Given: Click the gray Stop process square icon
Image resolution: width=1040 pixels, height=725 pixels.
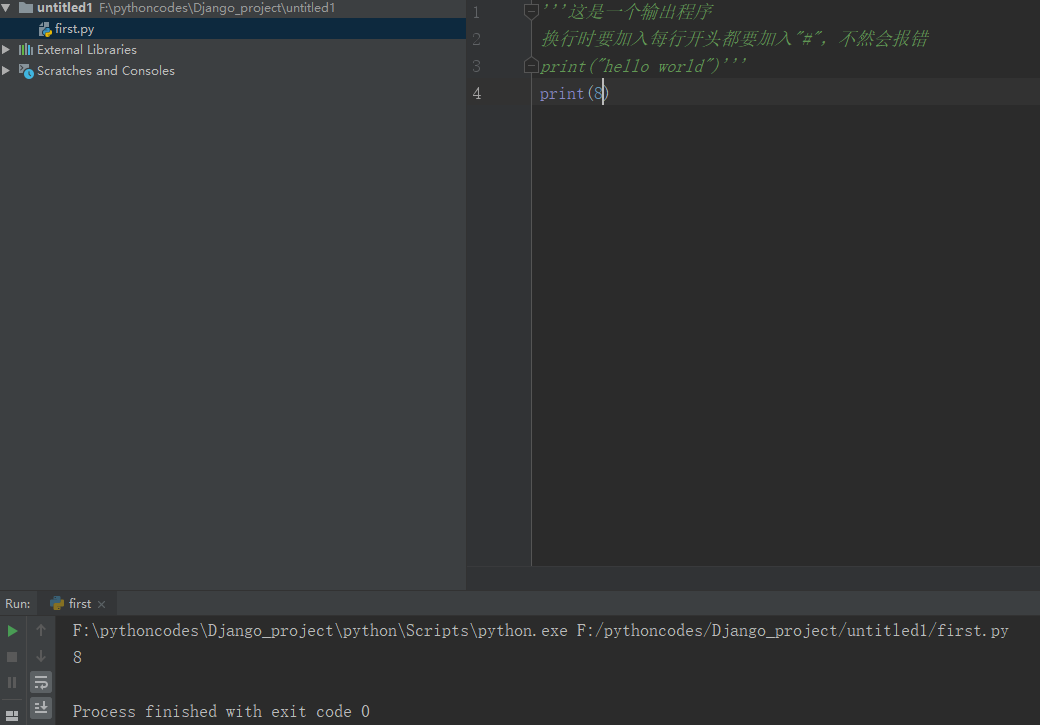Looking at the screenshot, I should tap(12, 657).
